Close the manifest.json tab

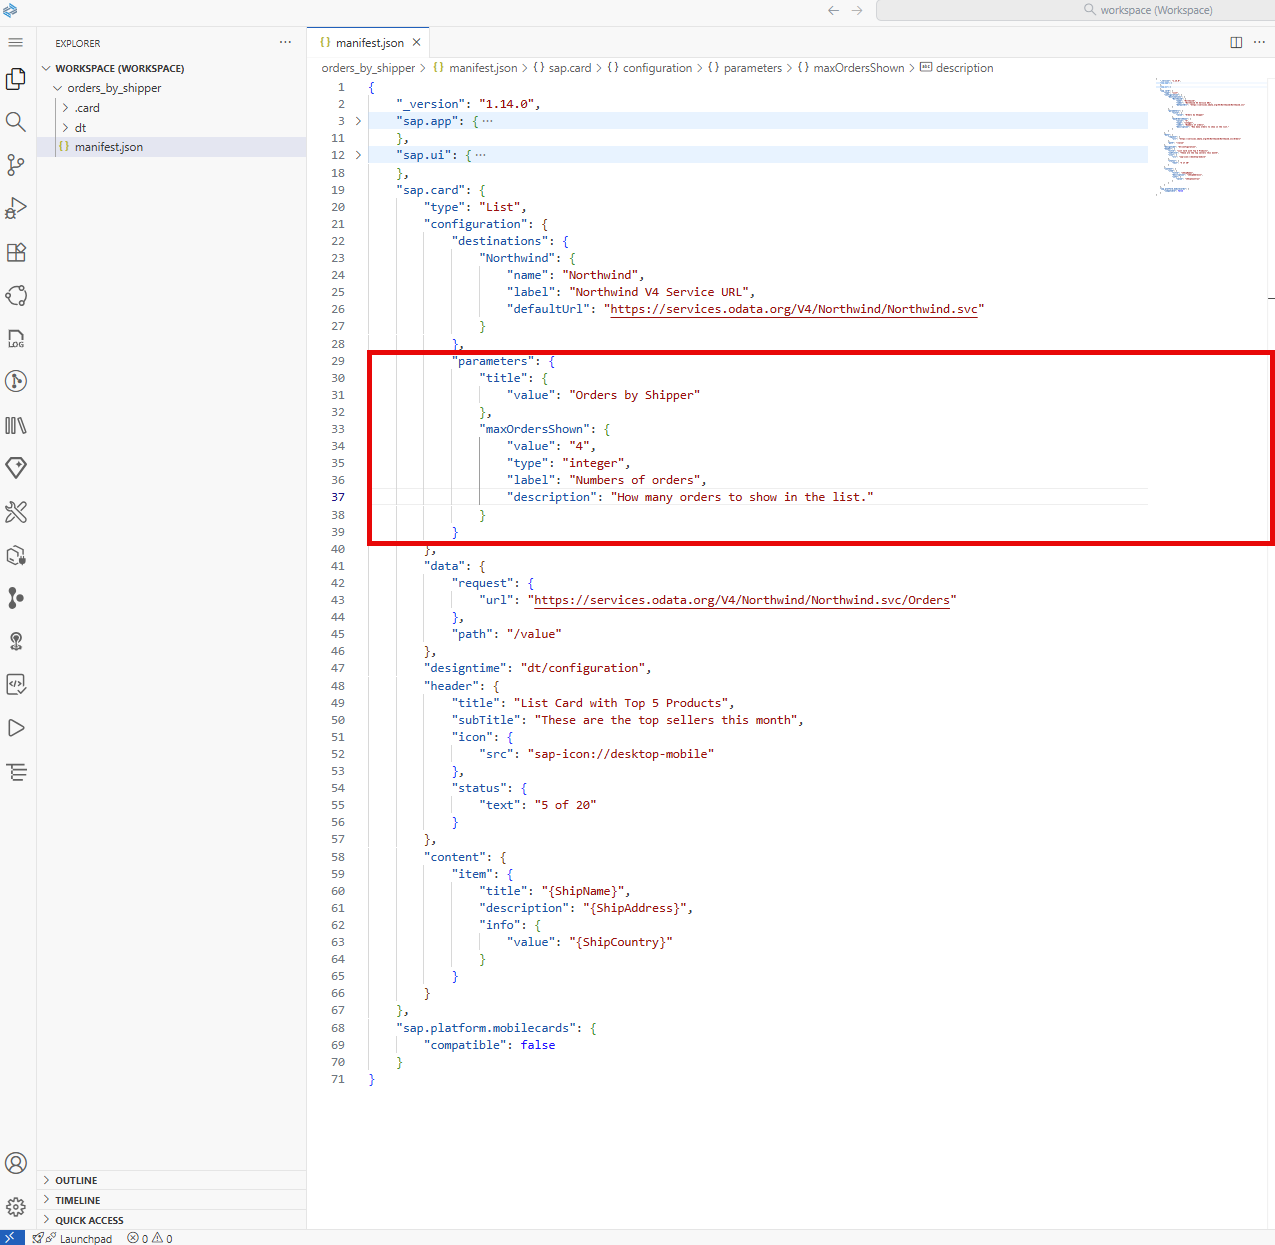coord(417,42)
